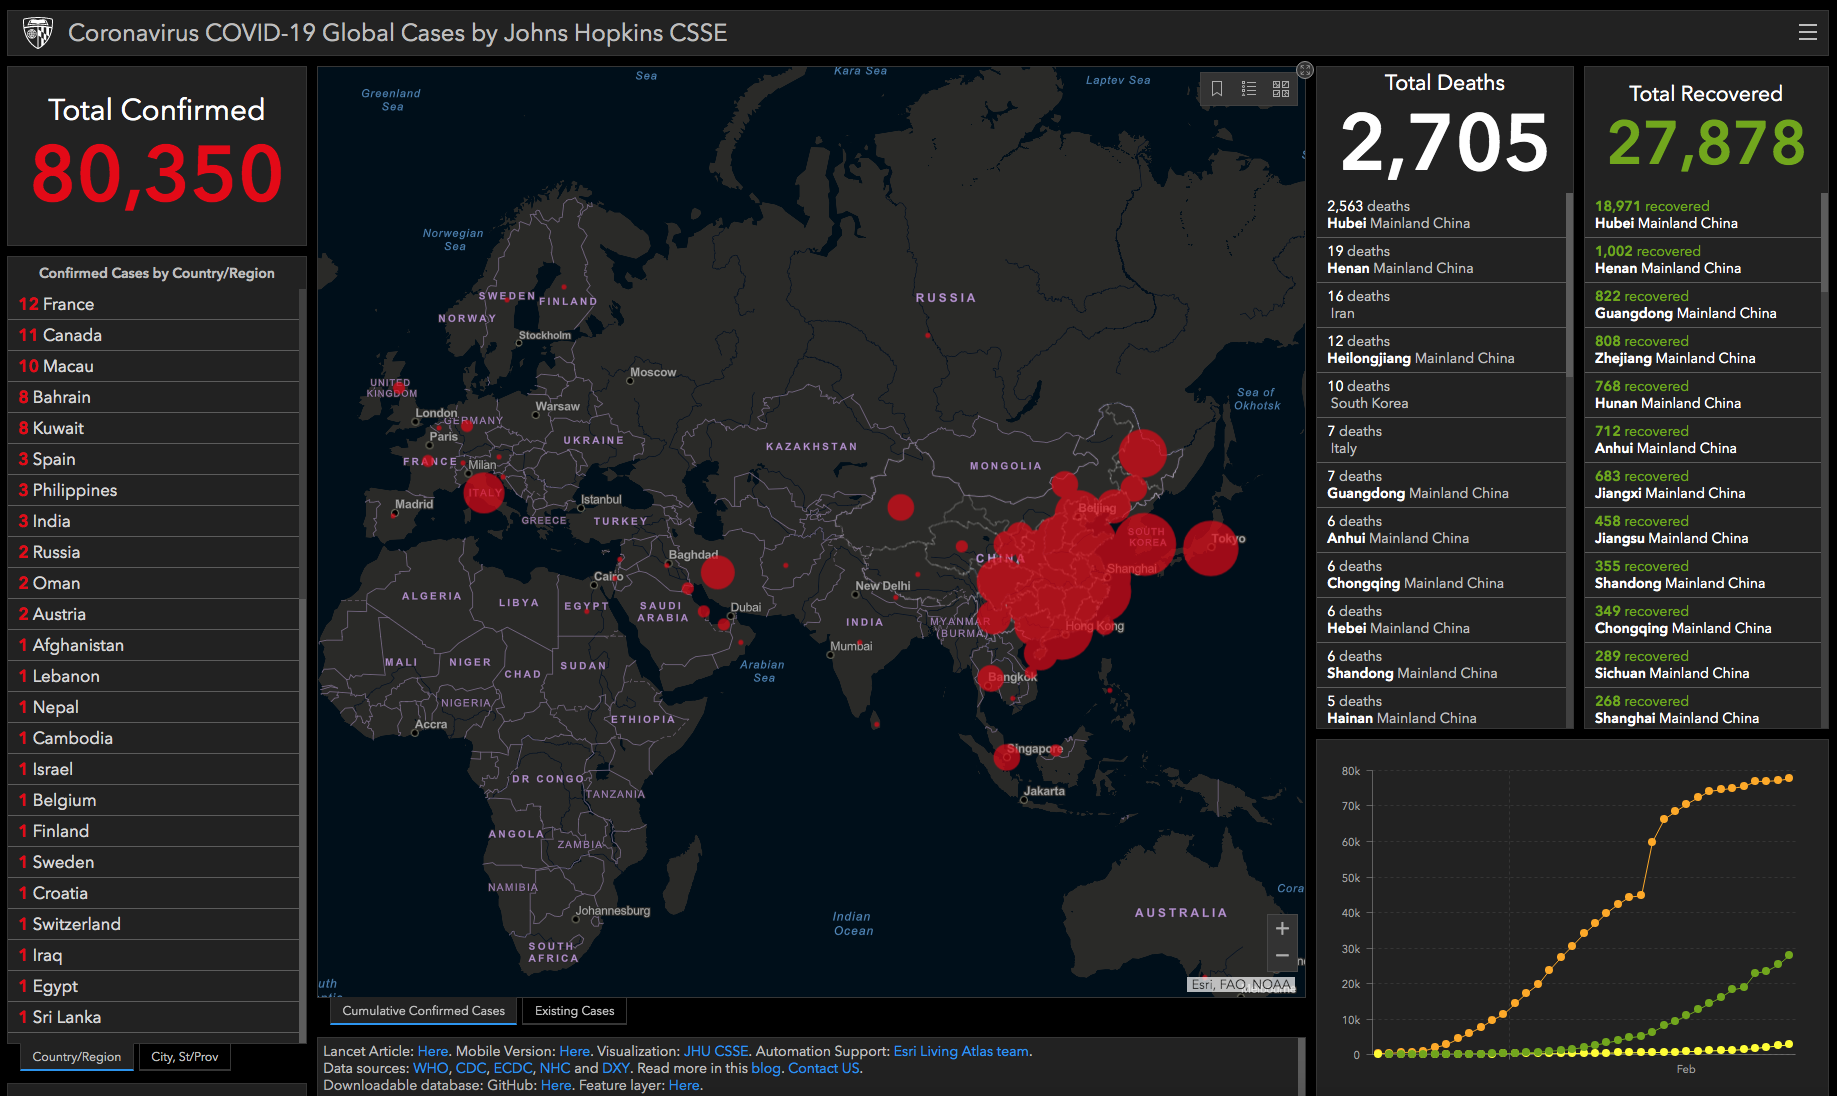
Task: Click the Hainan 5 deaths entry
Action: pyautogui.click(x=1441, y=708)
